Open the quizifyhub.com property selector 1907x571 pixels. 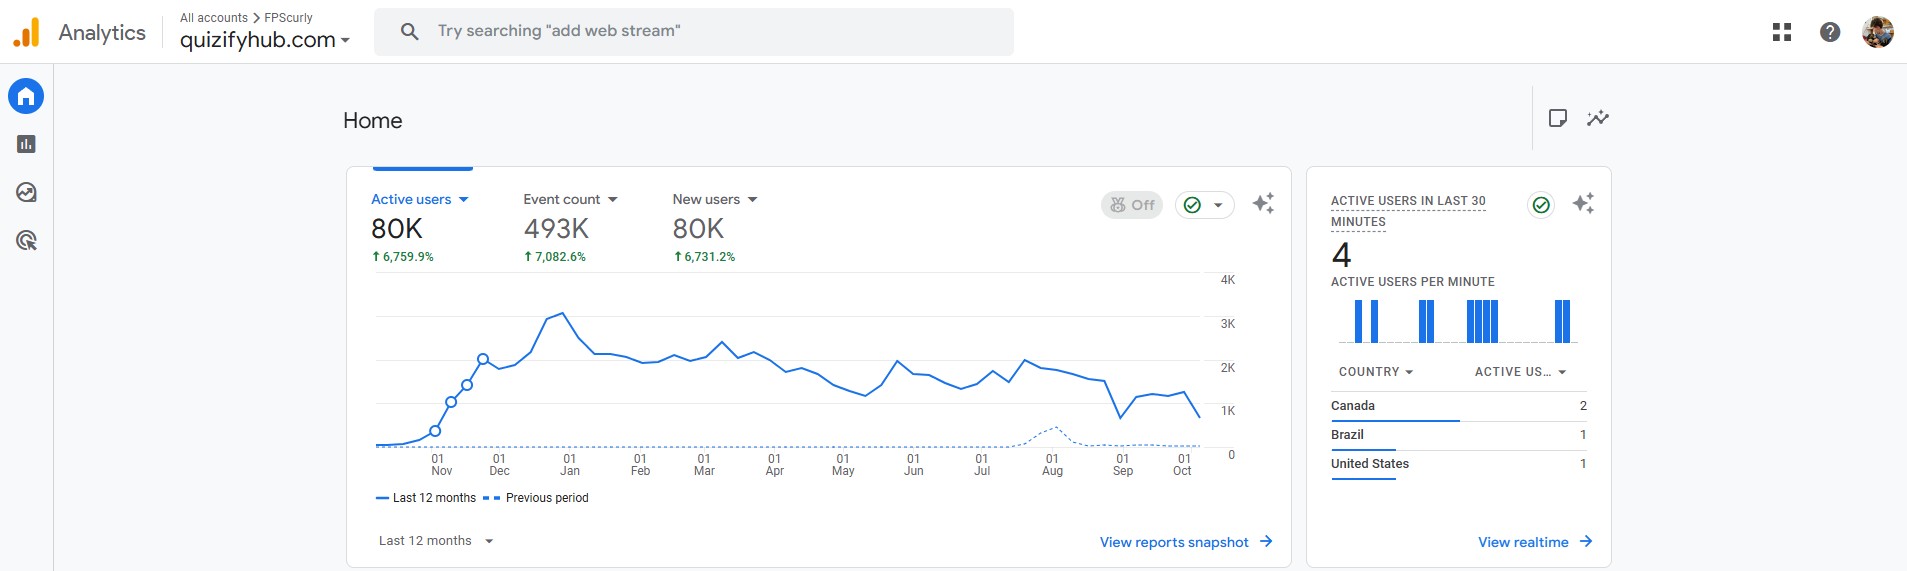265,40
